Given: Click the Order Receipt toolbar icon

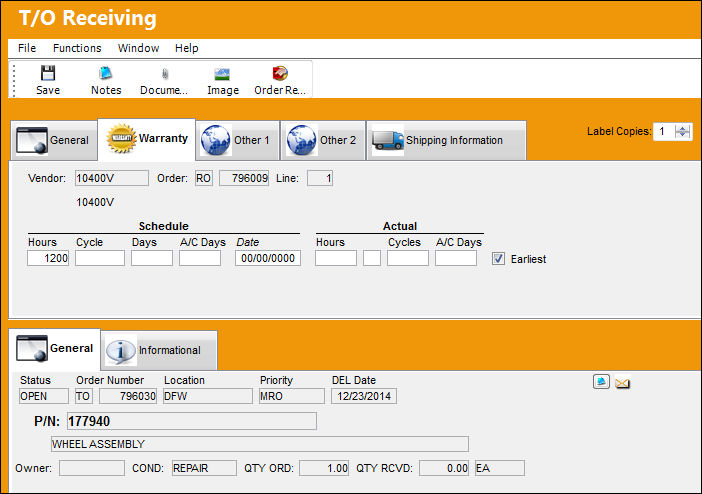Looking at the screenshot, I should pos(280,73).
